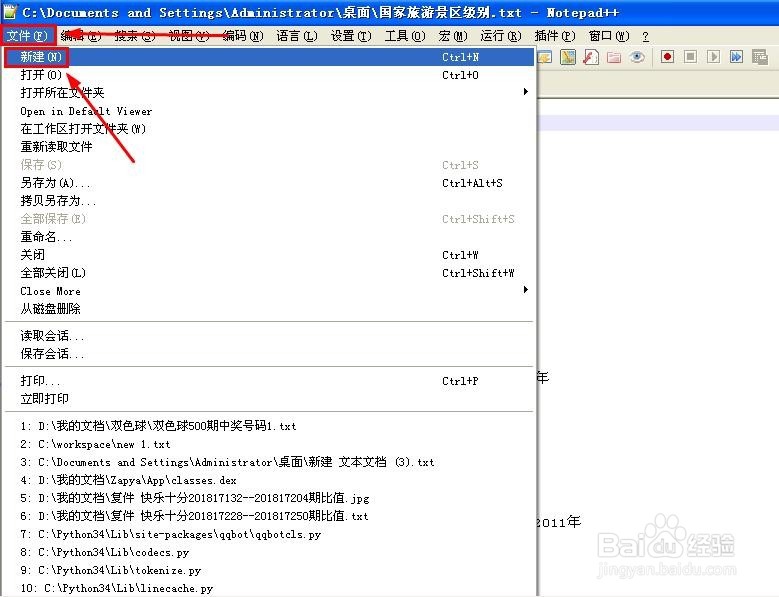Click the run macro multiple times icon

736,57
